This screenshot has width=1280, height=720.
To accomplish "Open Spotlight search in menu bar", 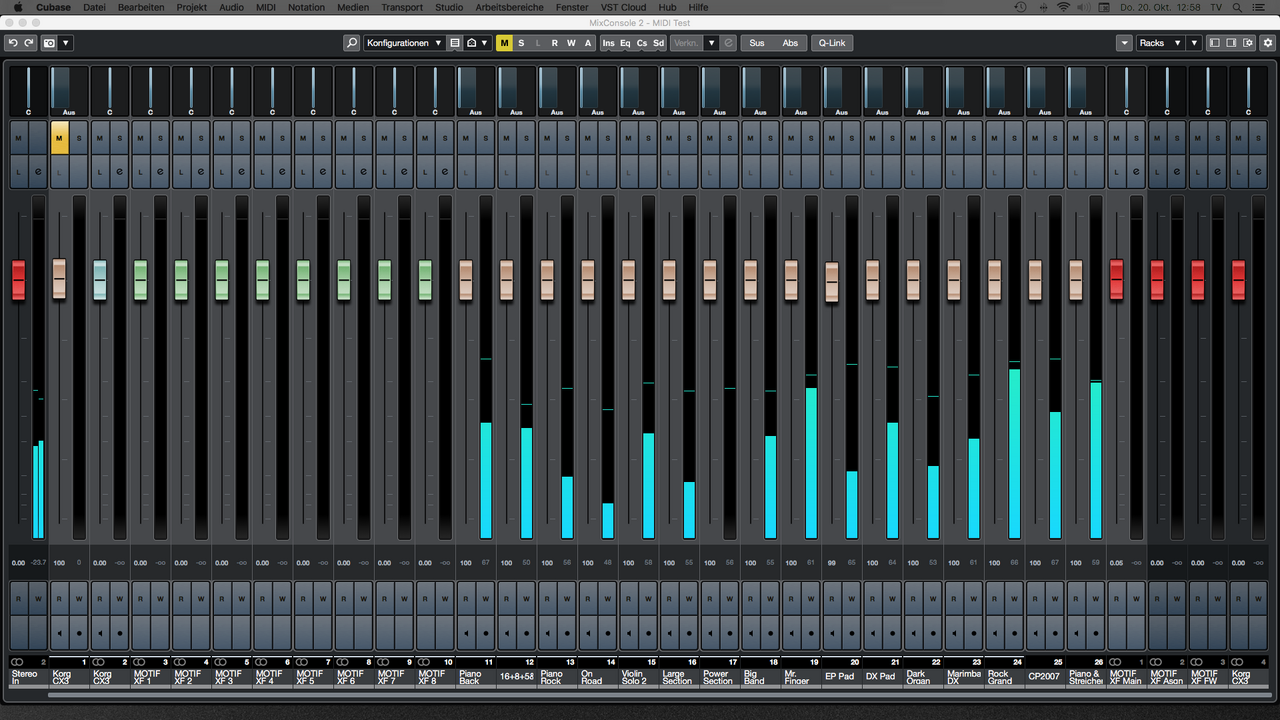I will click(1238, 7).
